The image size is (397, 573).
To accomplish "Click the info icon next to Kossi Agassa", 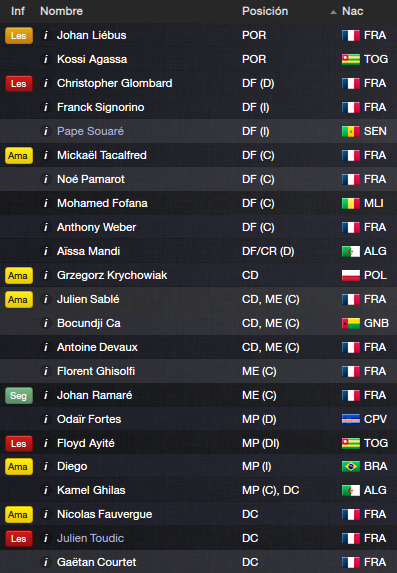I will pyautogui.click(x=46, y=59).
